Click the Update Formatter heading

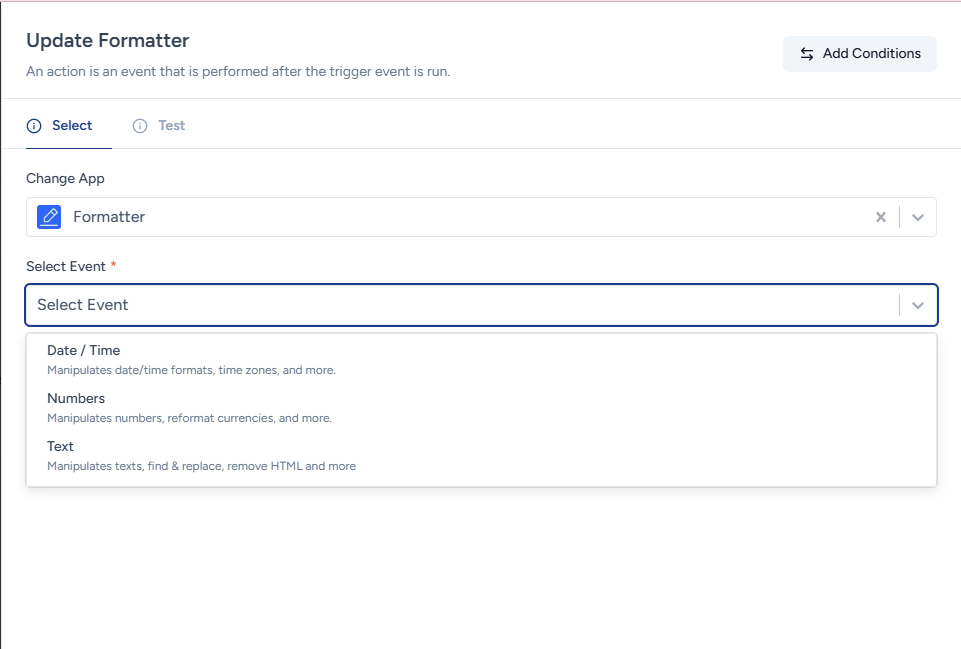click(x=107, y=41)
